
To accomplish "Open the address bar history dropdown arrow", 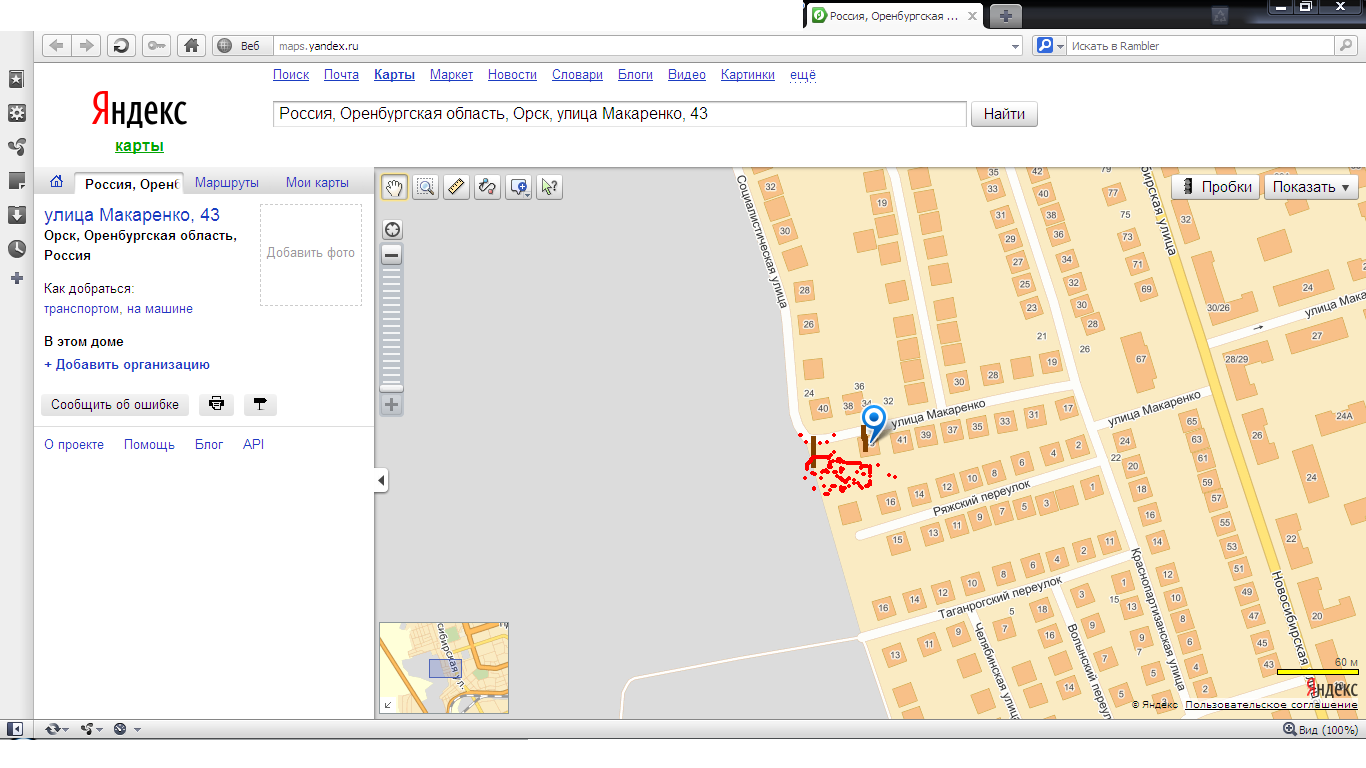I will (1016, 46).
